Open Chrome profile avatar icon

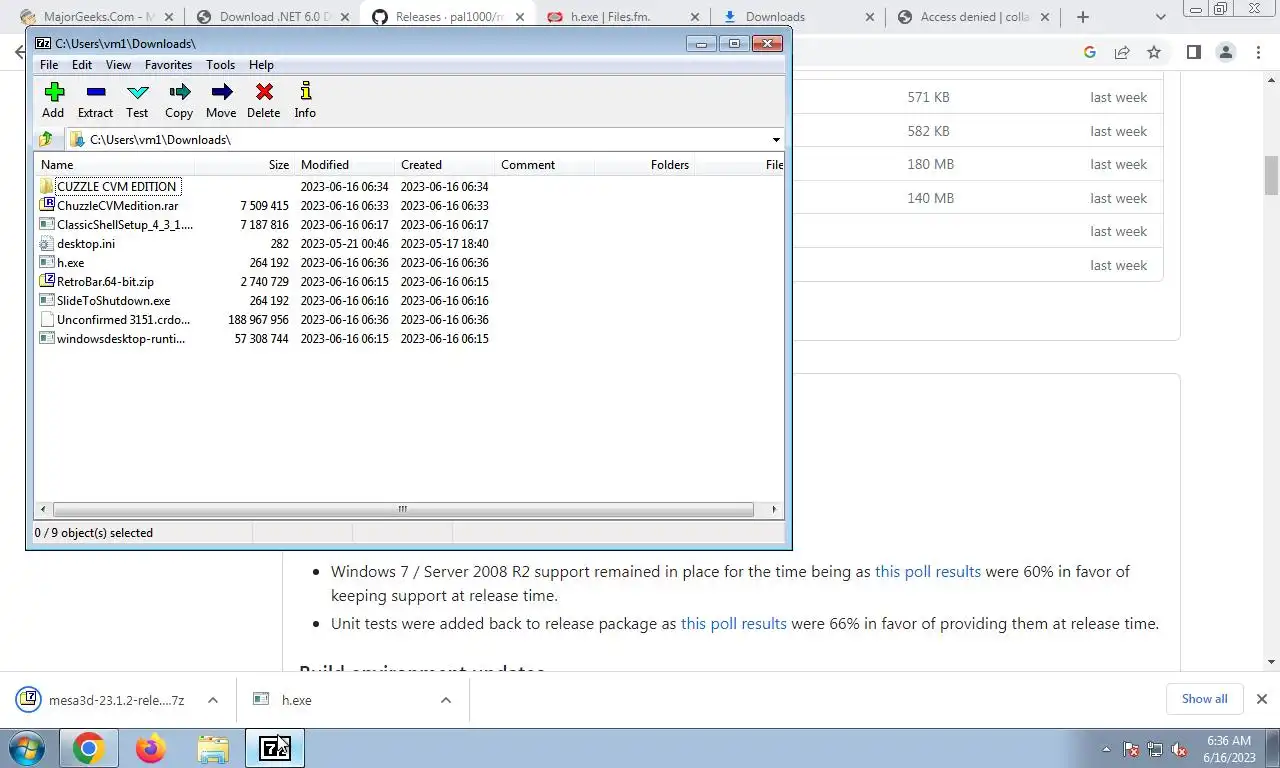[x=1225, y=52]
